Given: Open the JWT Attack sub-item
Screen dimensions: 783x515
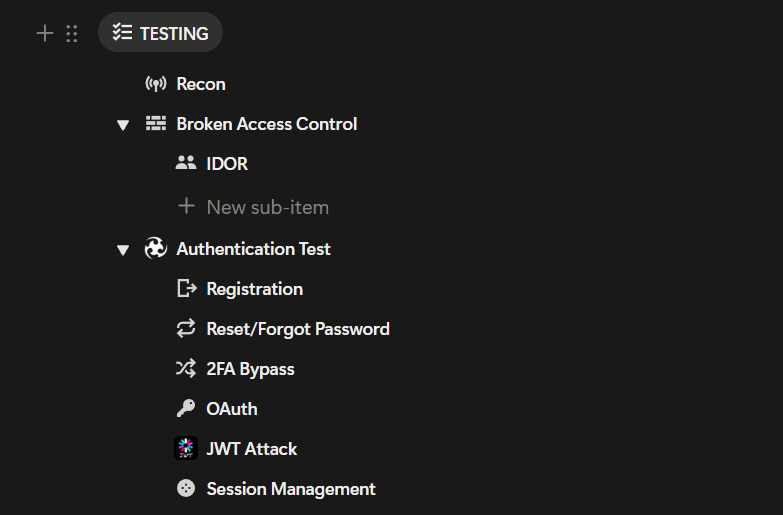Looking at the screenshot, I should [x=252, y=449].
